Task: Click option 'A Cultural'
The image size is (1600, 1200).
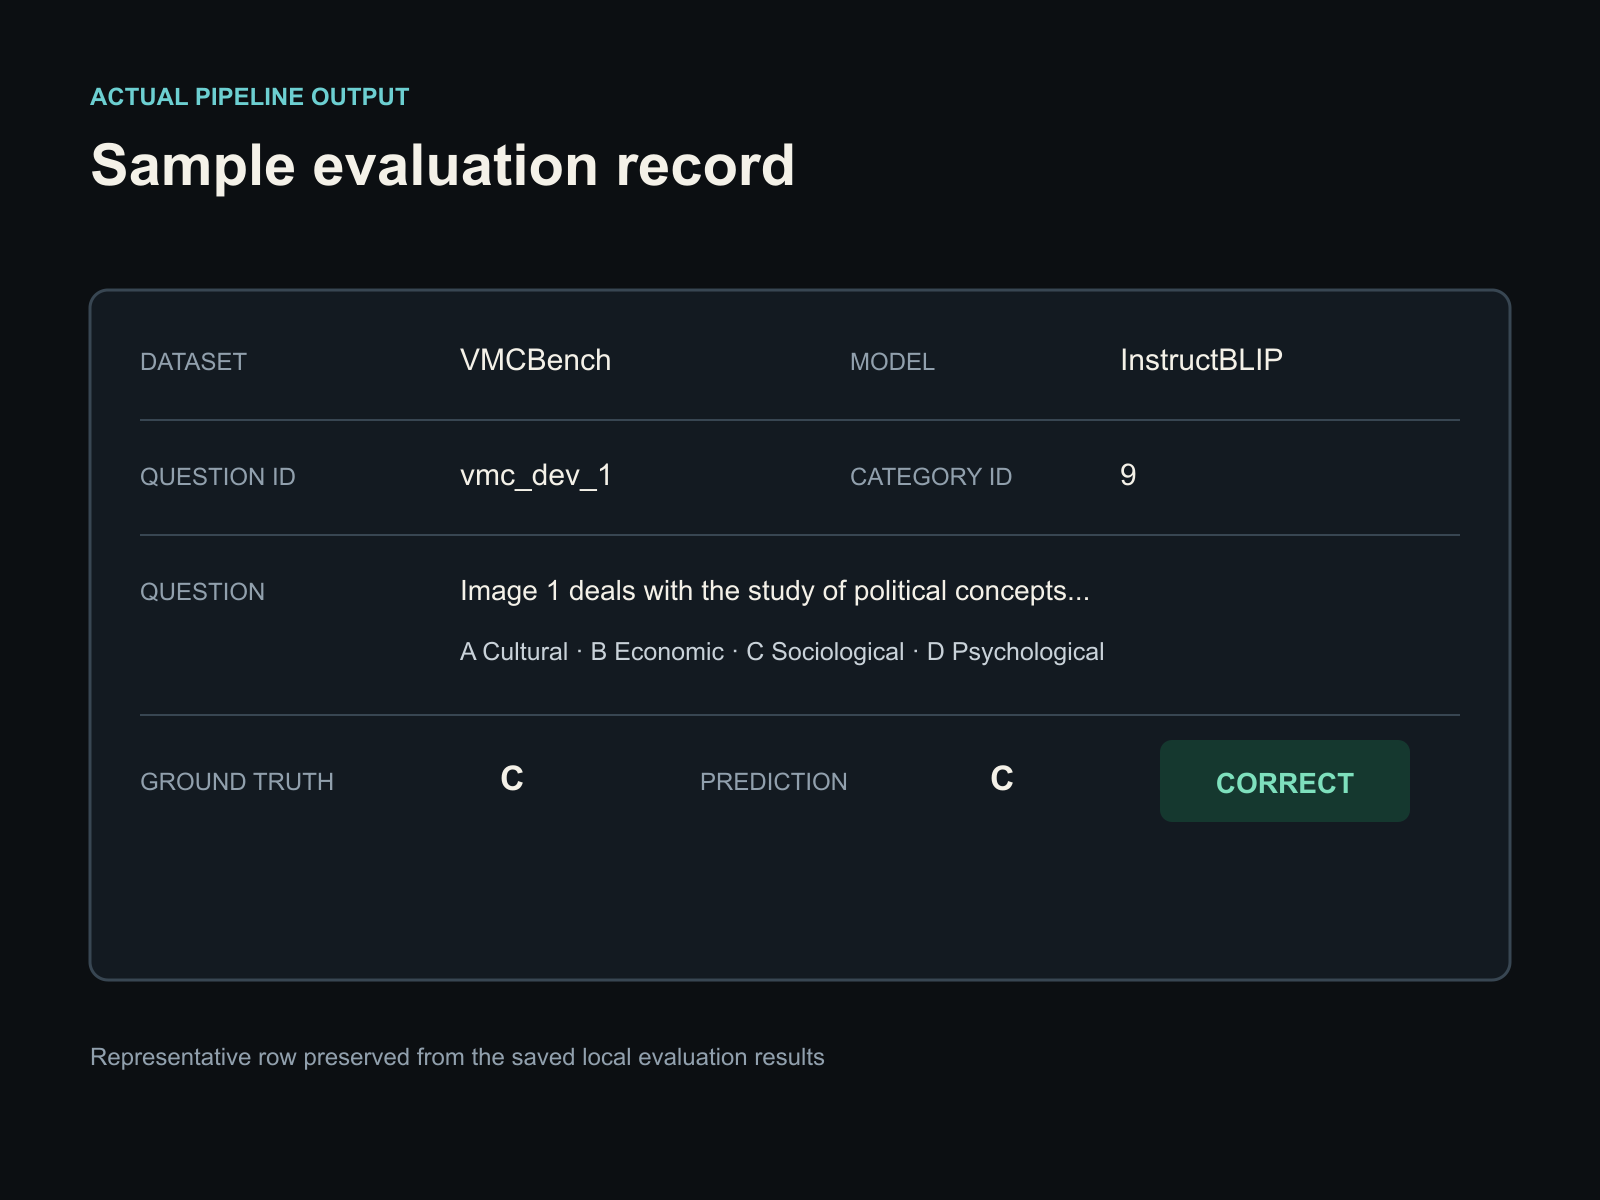Action: tap(514, 652)
